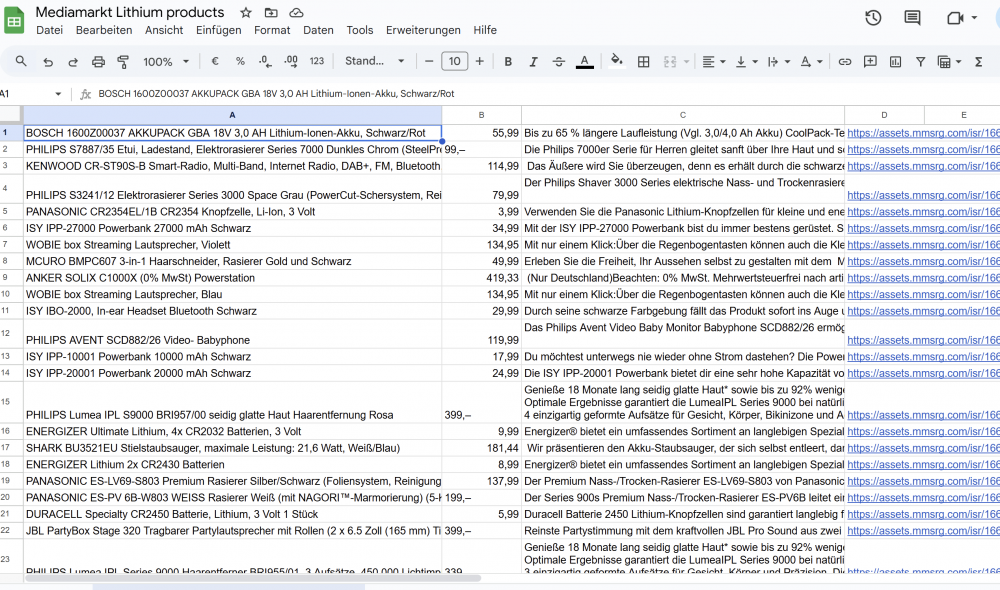1000x590 pixels.
Task: Increase decimal places
Action: (x=291, y=61)
